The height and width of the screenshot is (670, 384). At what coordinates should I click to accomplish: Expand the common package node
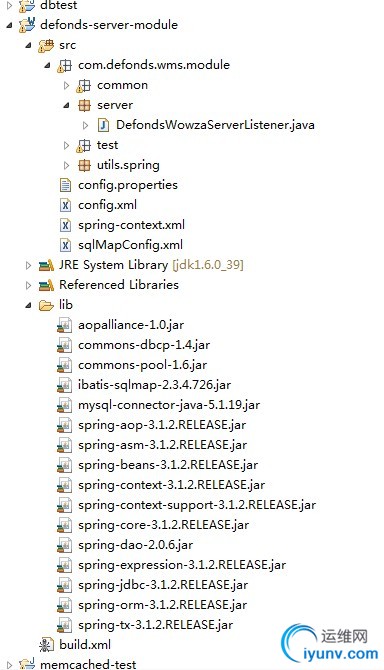click(66, 85)
